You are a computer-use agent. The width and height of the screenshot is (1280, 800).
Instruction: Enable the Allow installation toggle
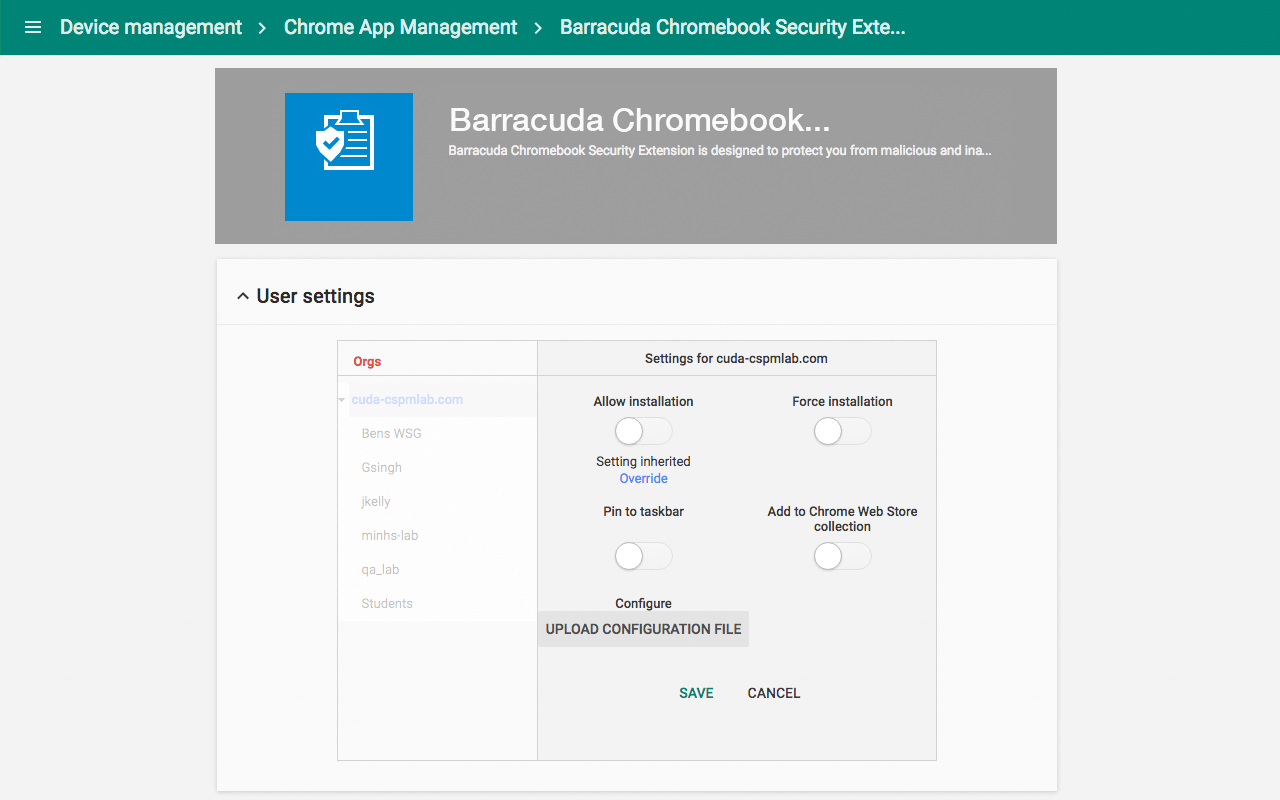tap(643, 431)
